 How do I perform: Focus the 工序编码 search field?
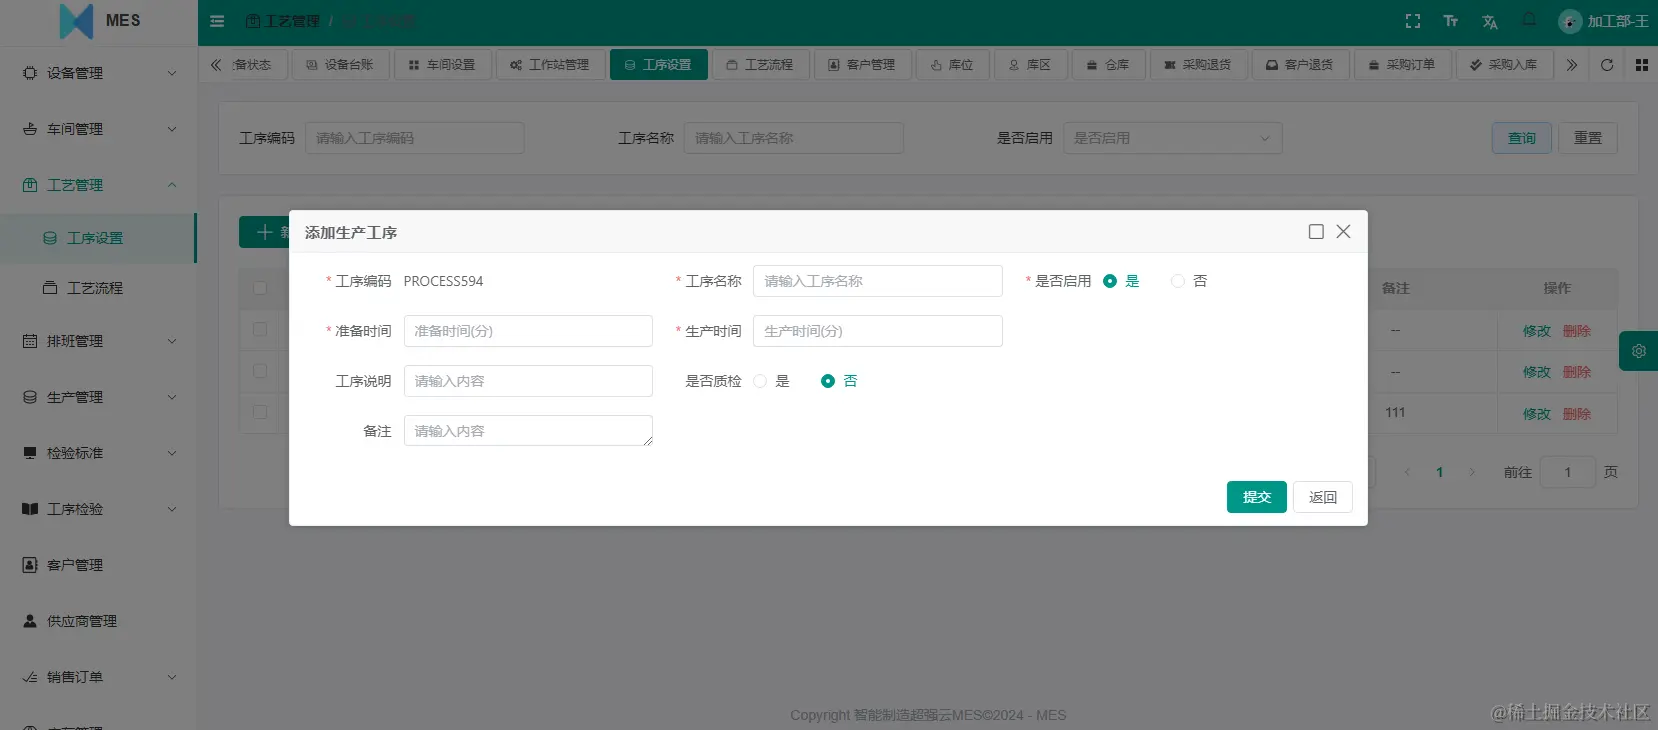414,138
